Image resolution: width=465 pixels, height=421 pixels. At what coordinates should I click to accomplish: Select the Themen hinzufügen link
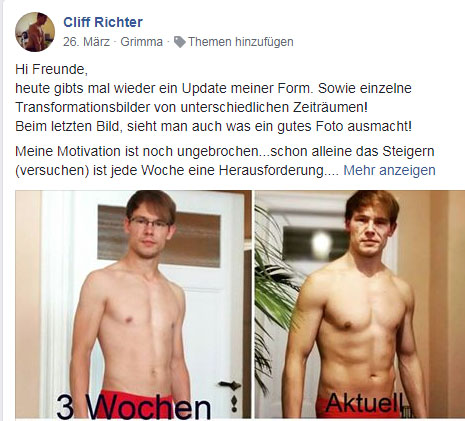tap(241, 42)
